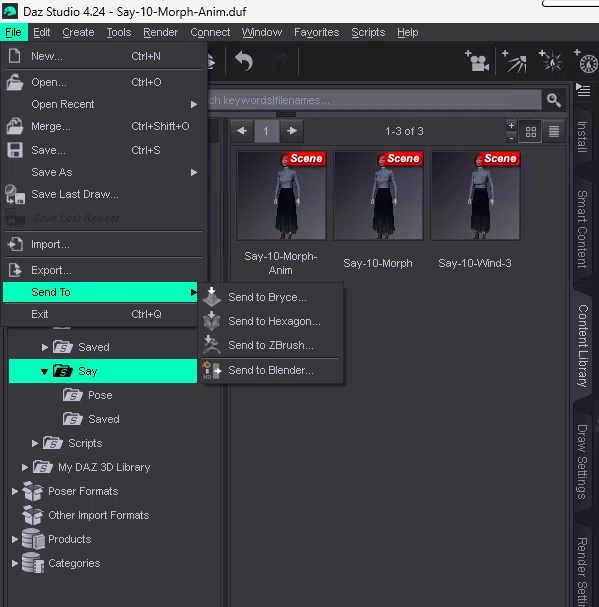Click the Create New Spotlight icon

[514, 61]
